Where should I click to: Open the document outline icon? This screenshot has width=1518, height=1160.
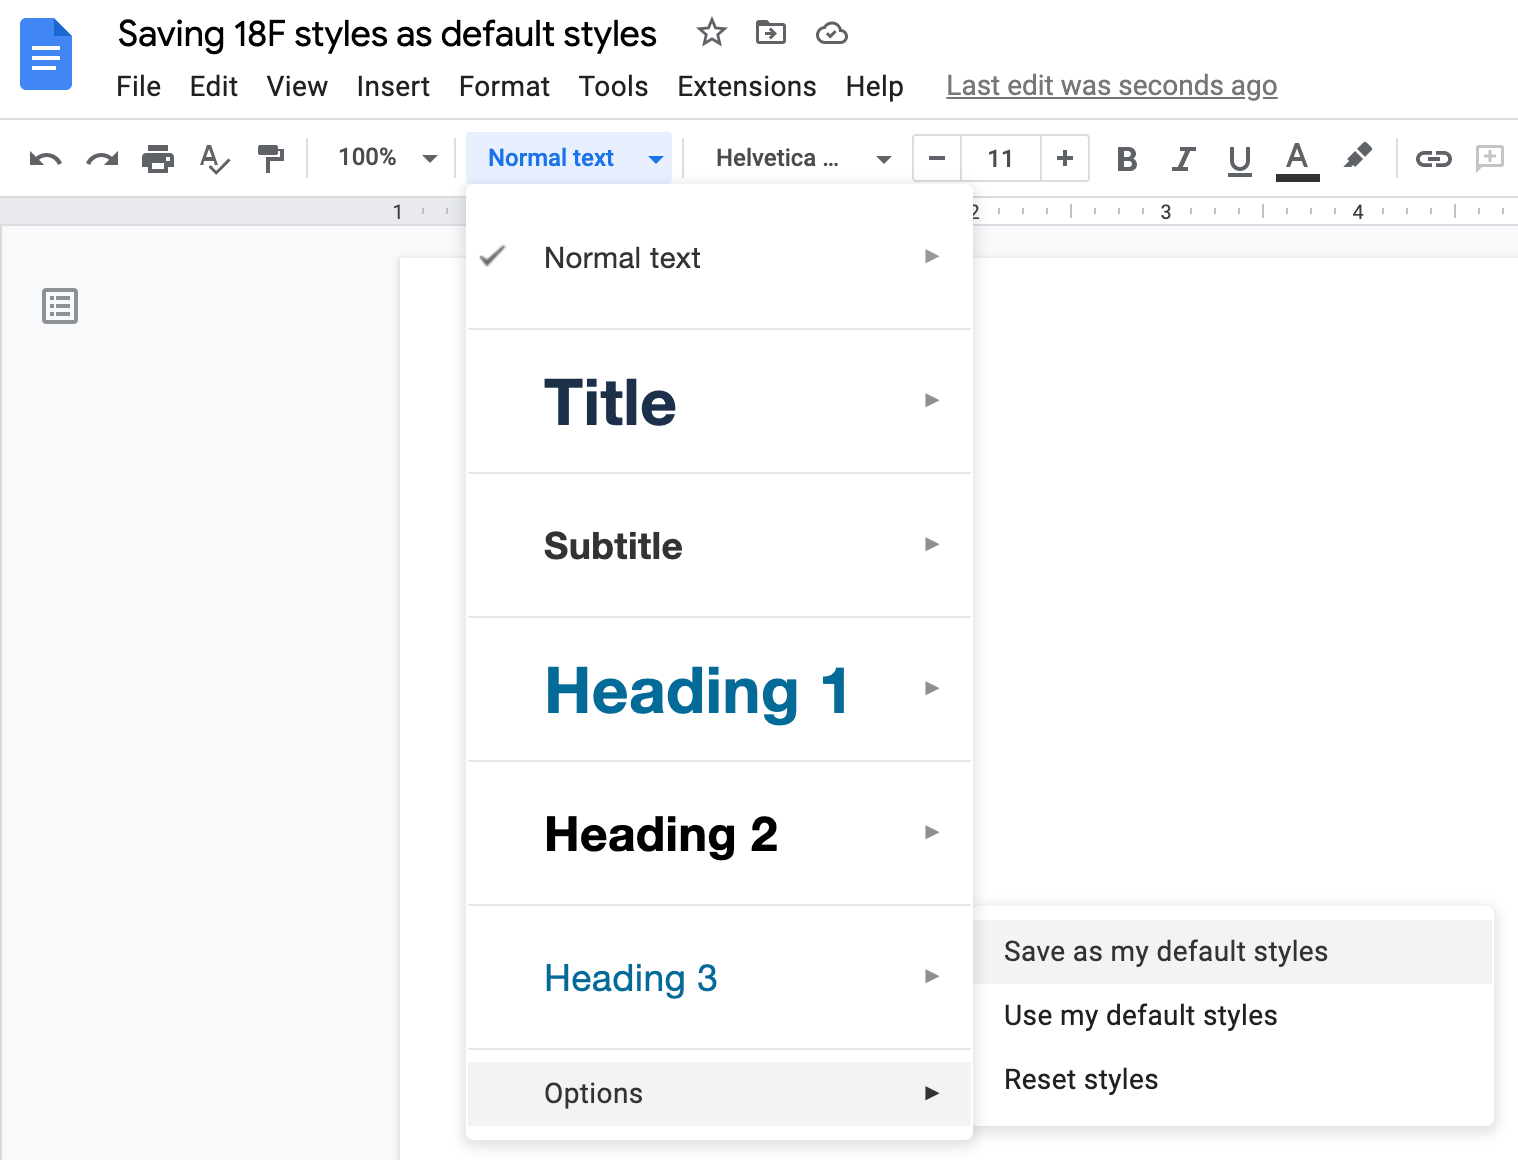point(59,306)
